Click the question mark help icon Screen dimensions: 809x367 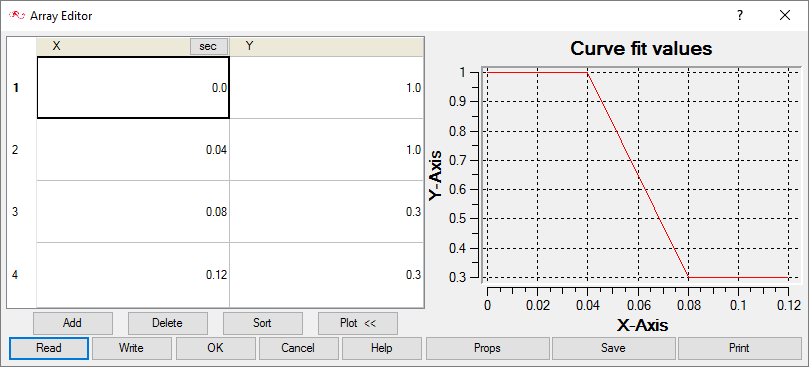point(739,15)
